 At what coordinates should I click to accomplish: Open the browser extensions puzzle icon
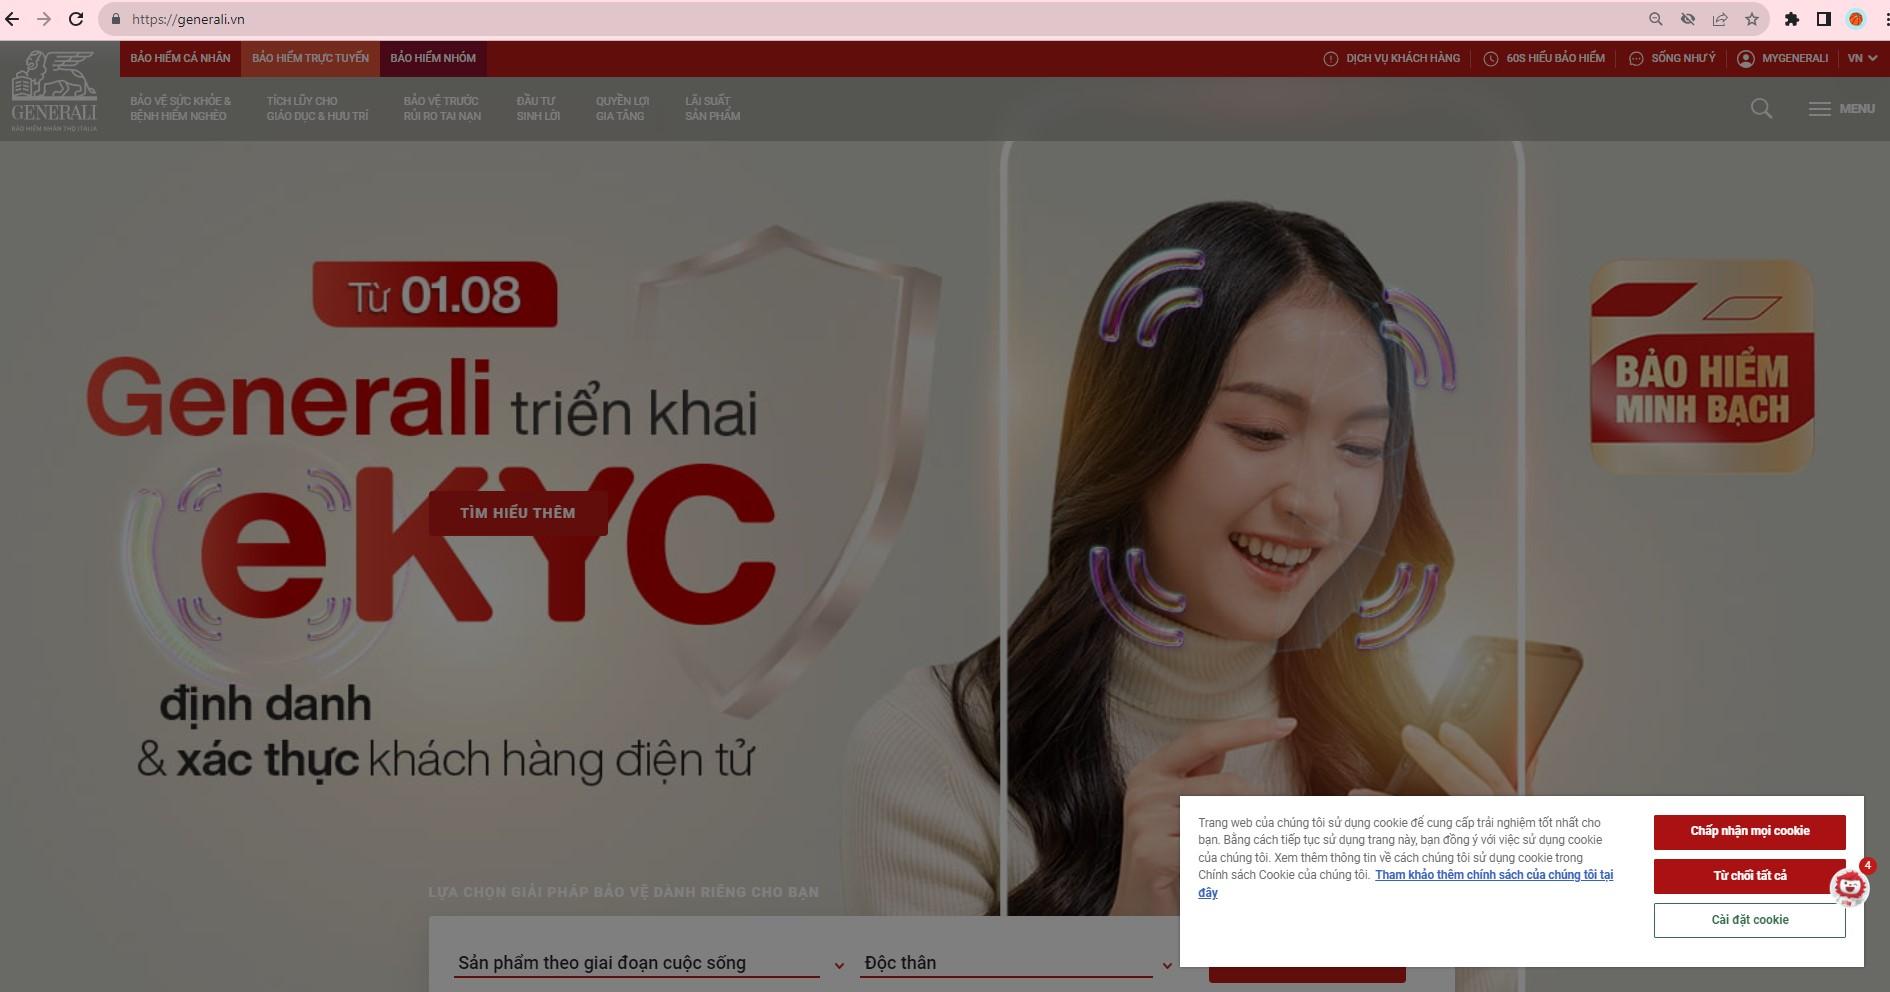point(1791,19)
